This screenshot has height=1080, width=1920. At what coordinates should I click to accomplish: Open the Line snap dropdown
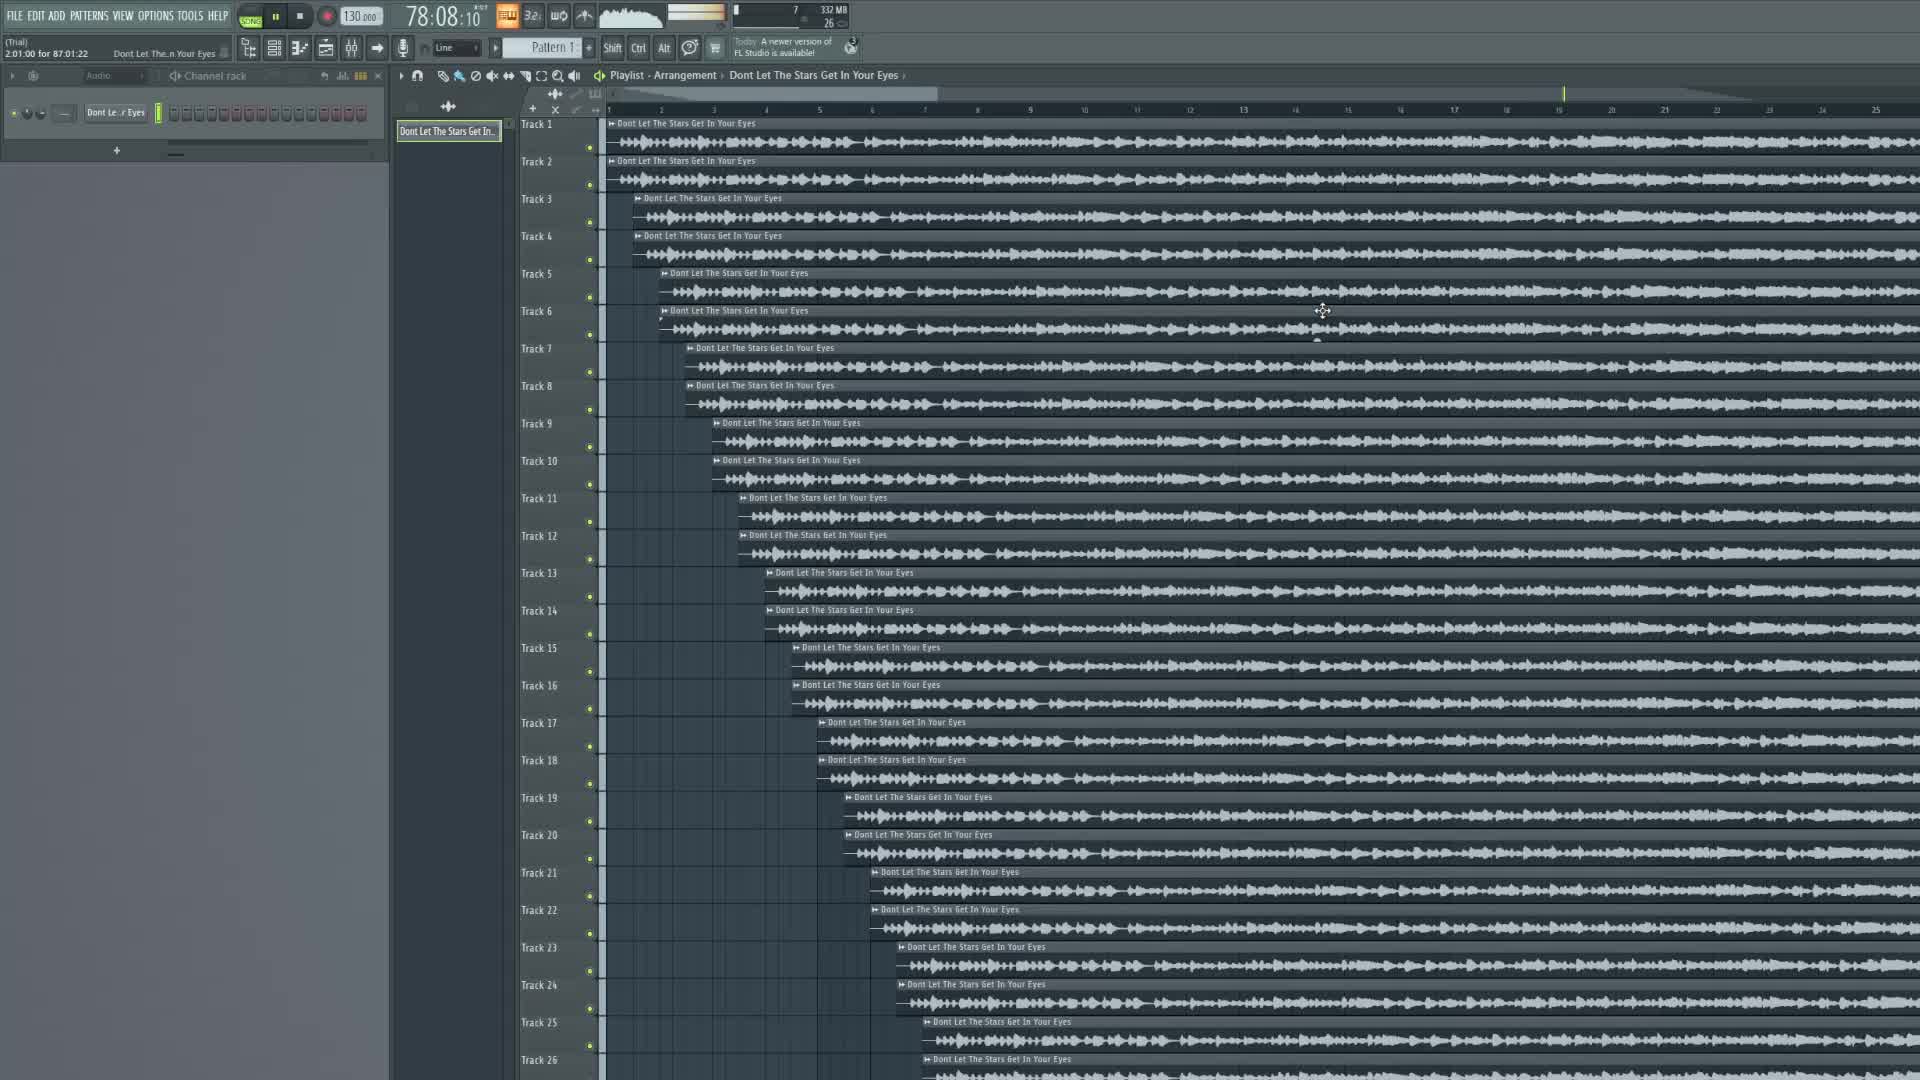tap(457, 48)
